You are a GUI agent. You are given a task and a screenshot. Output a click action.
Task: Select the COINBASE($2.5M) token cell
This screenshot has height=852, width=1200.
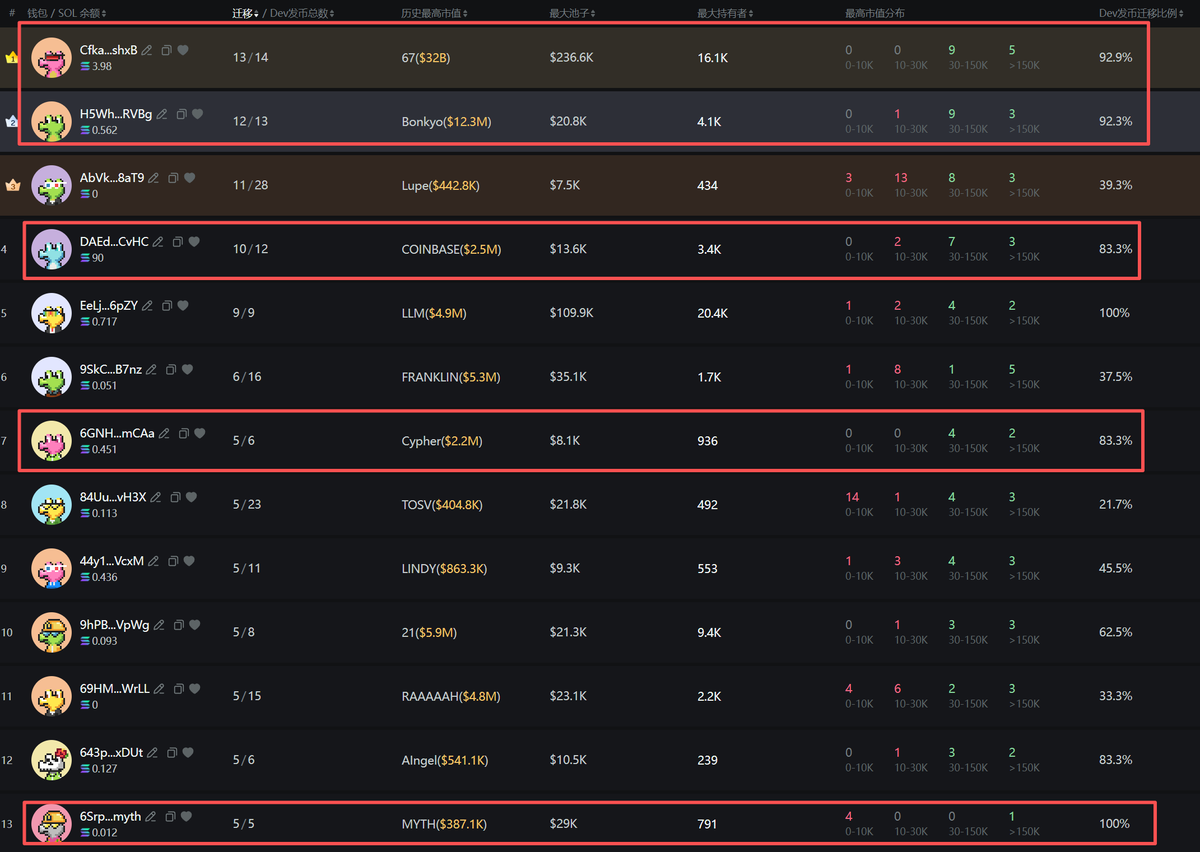[x=451, y=249]
